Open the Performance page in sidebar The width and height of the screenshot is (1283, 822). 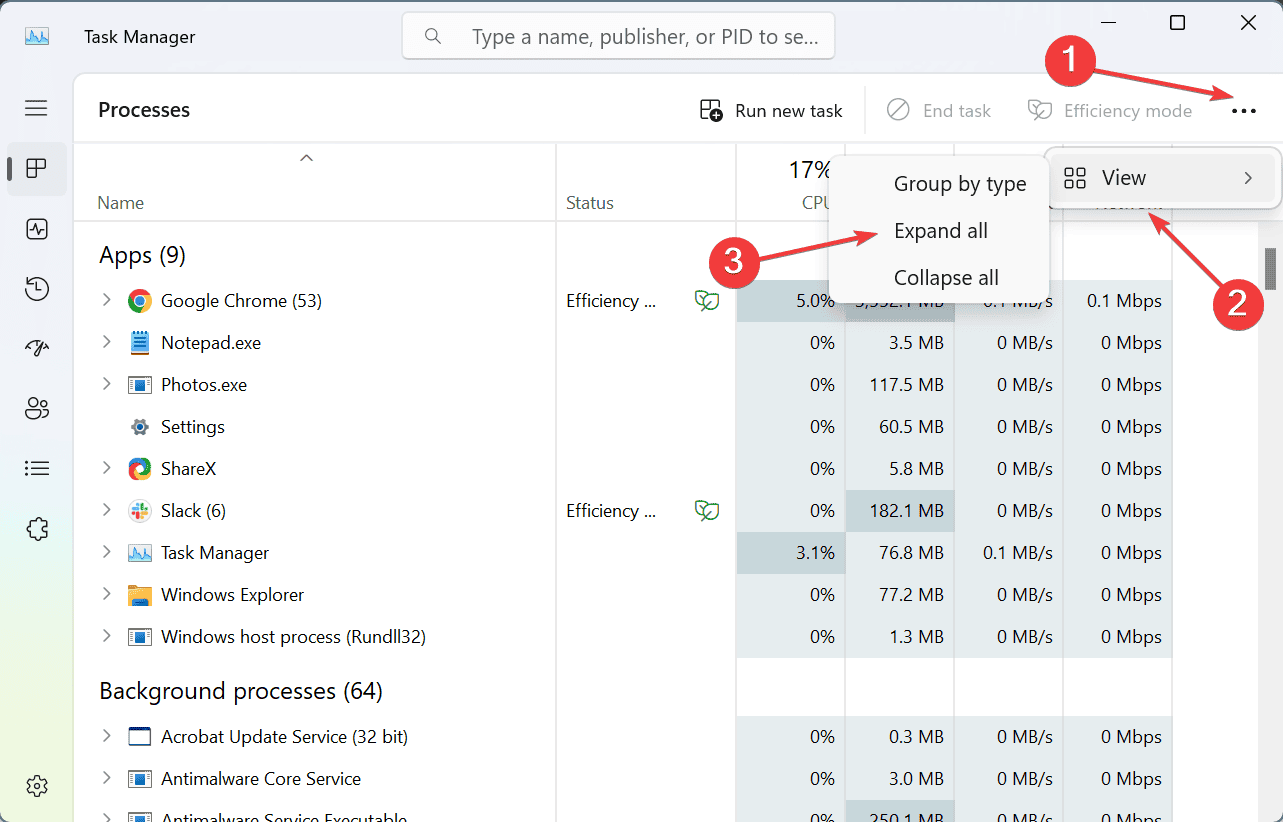(x=37, y=229)
